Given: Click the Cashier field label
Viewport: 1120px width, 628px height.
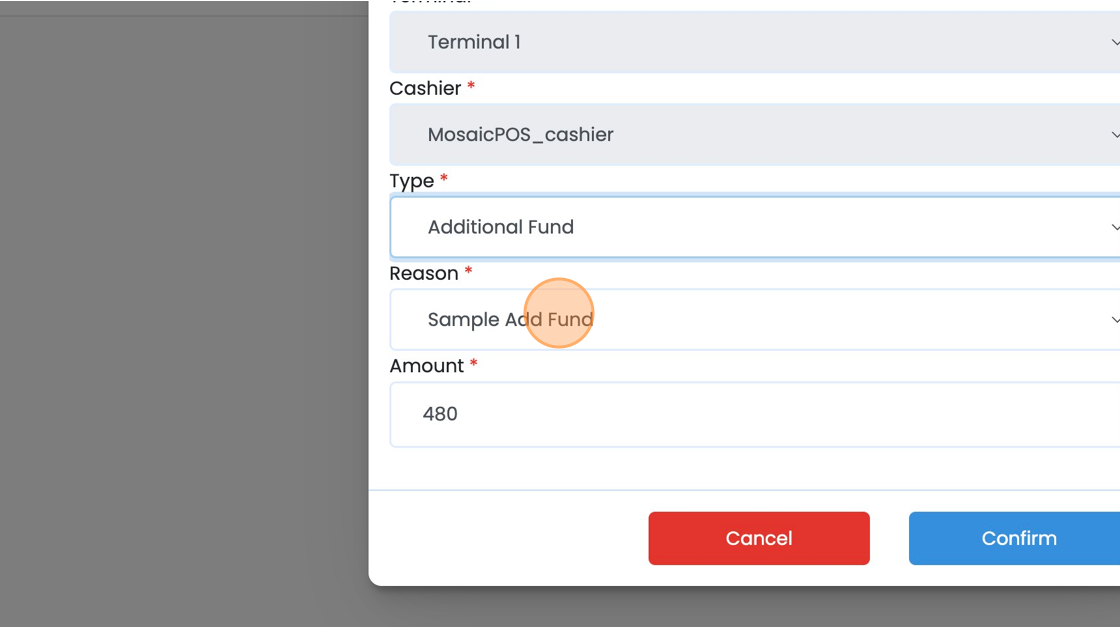Looking at the screenshot, I should click(425, 89).
